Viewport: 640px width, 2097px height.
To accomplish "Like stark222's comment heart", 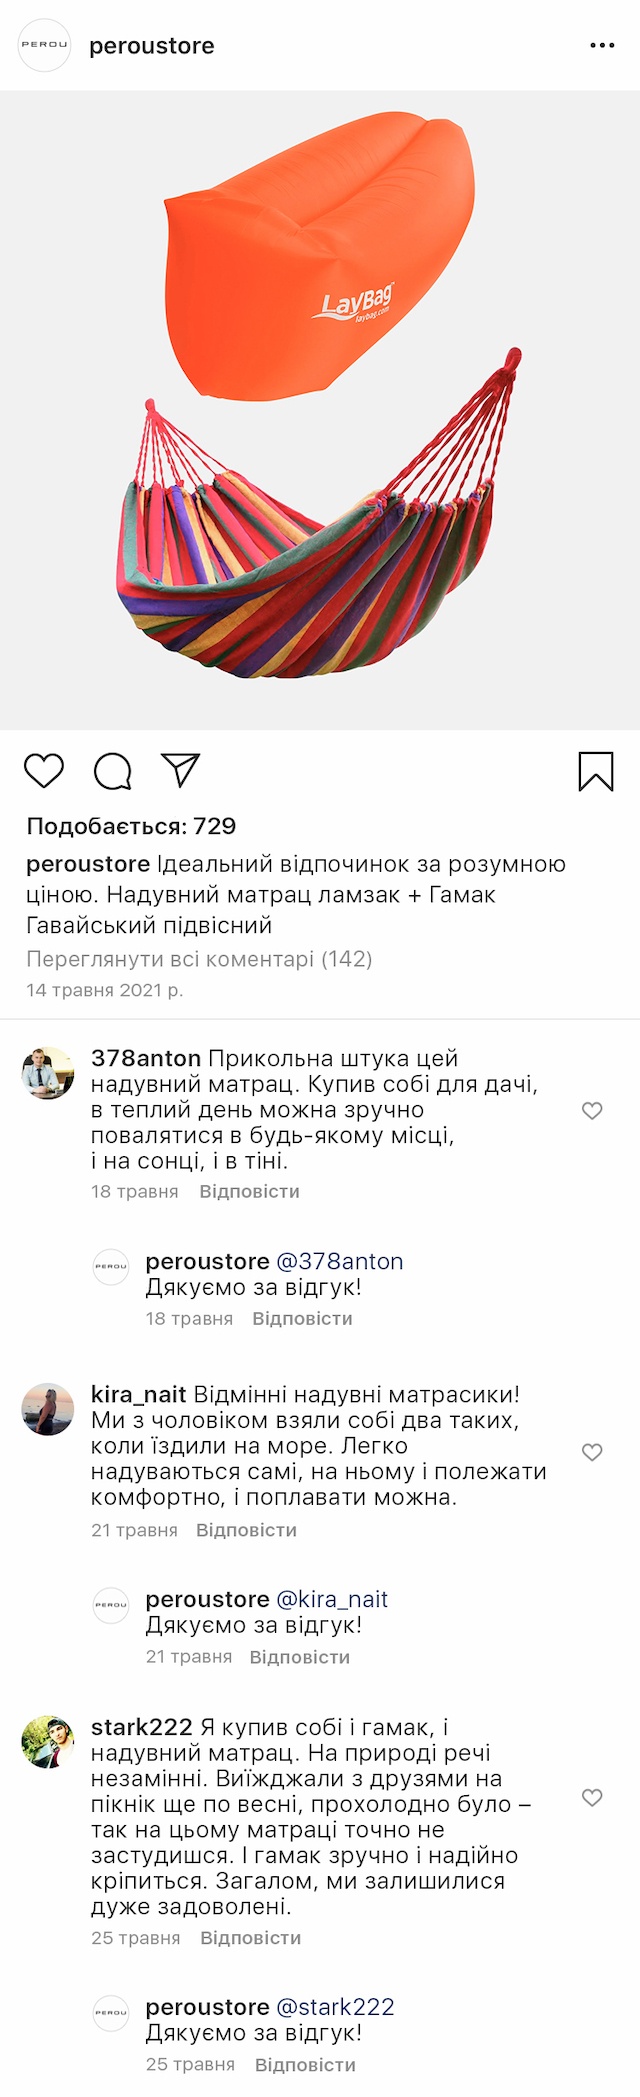I will pyautogui.click(x=592, y=1798).
